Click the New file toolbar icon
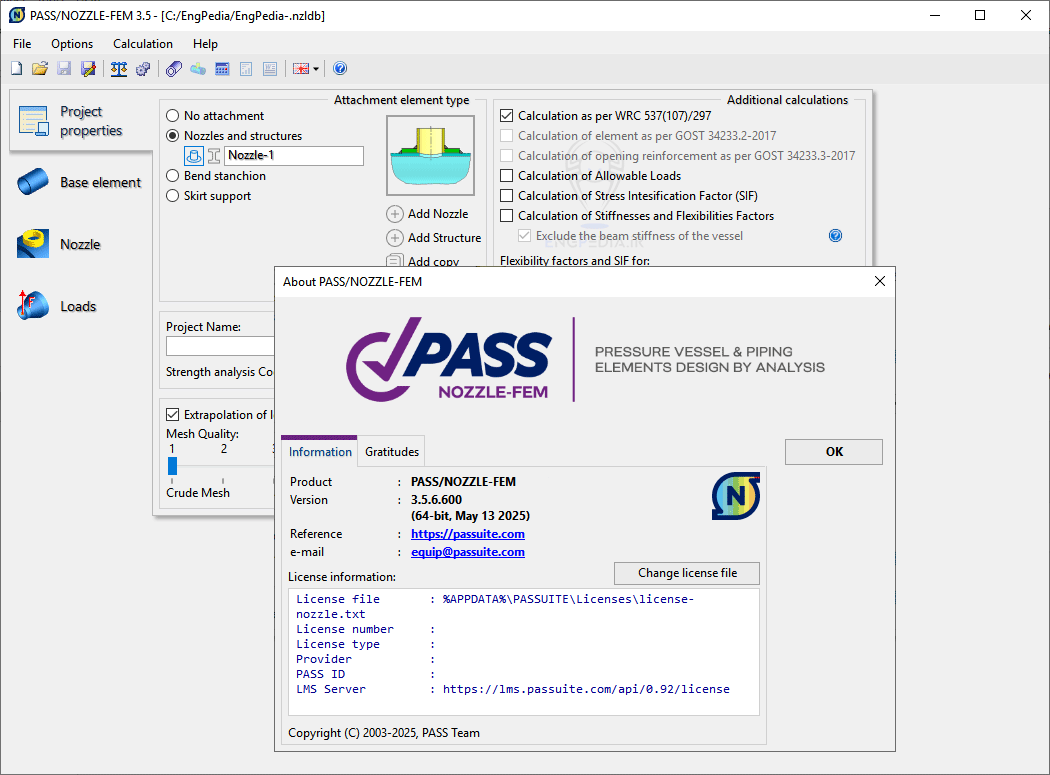 tap(16, 69)
